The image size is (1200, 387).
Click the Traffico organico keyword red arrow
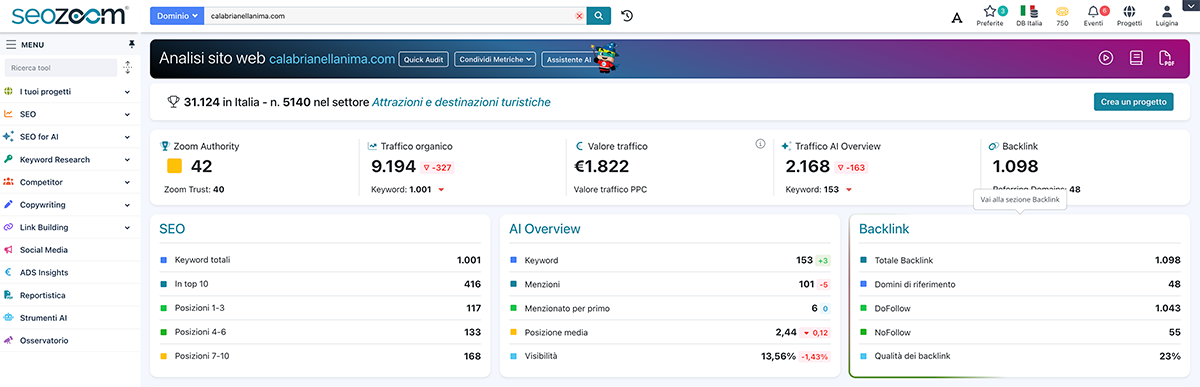point(441,189)
